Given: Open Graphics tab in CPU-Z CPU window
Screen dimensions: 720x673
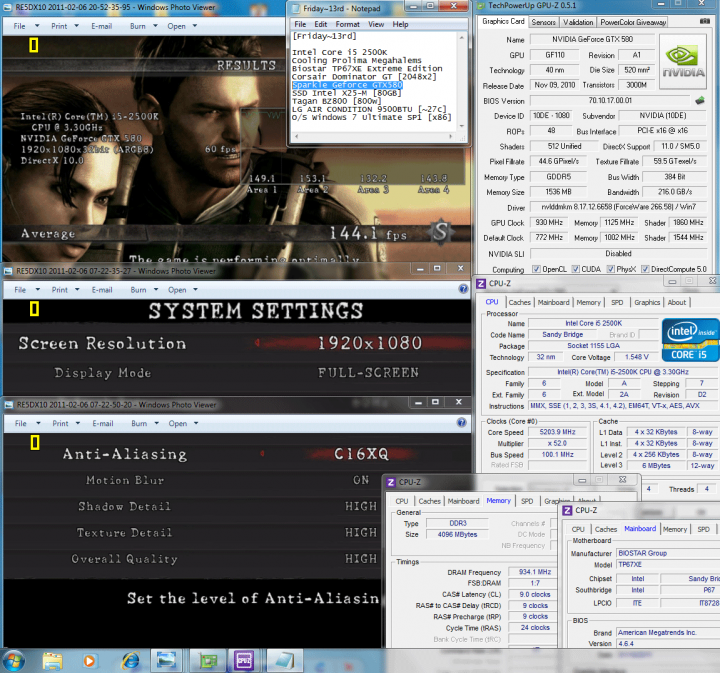Looking at the screenshot, I should (647, 302).
